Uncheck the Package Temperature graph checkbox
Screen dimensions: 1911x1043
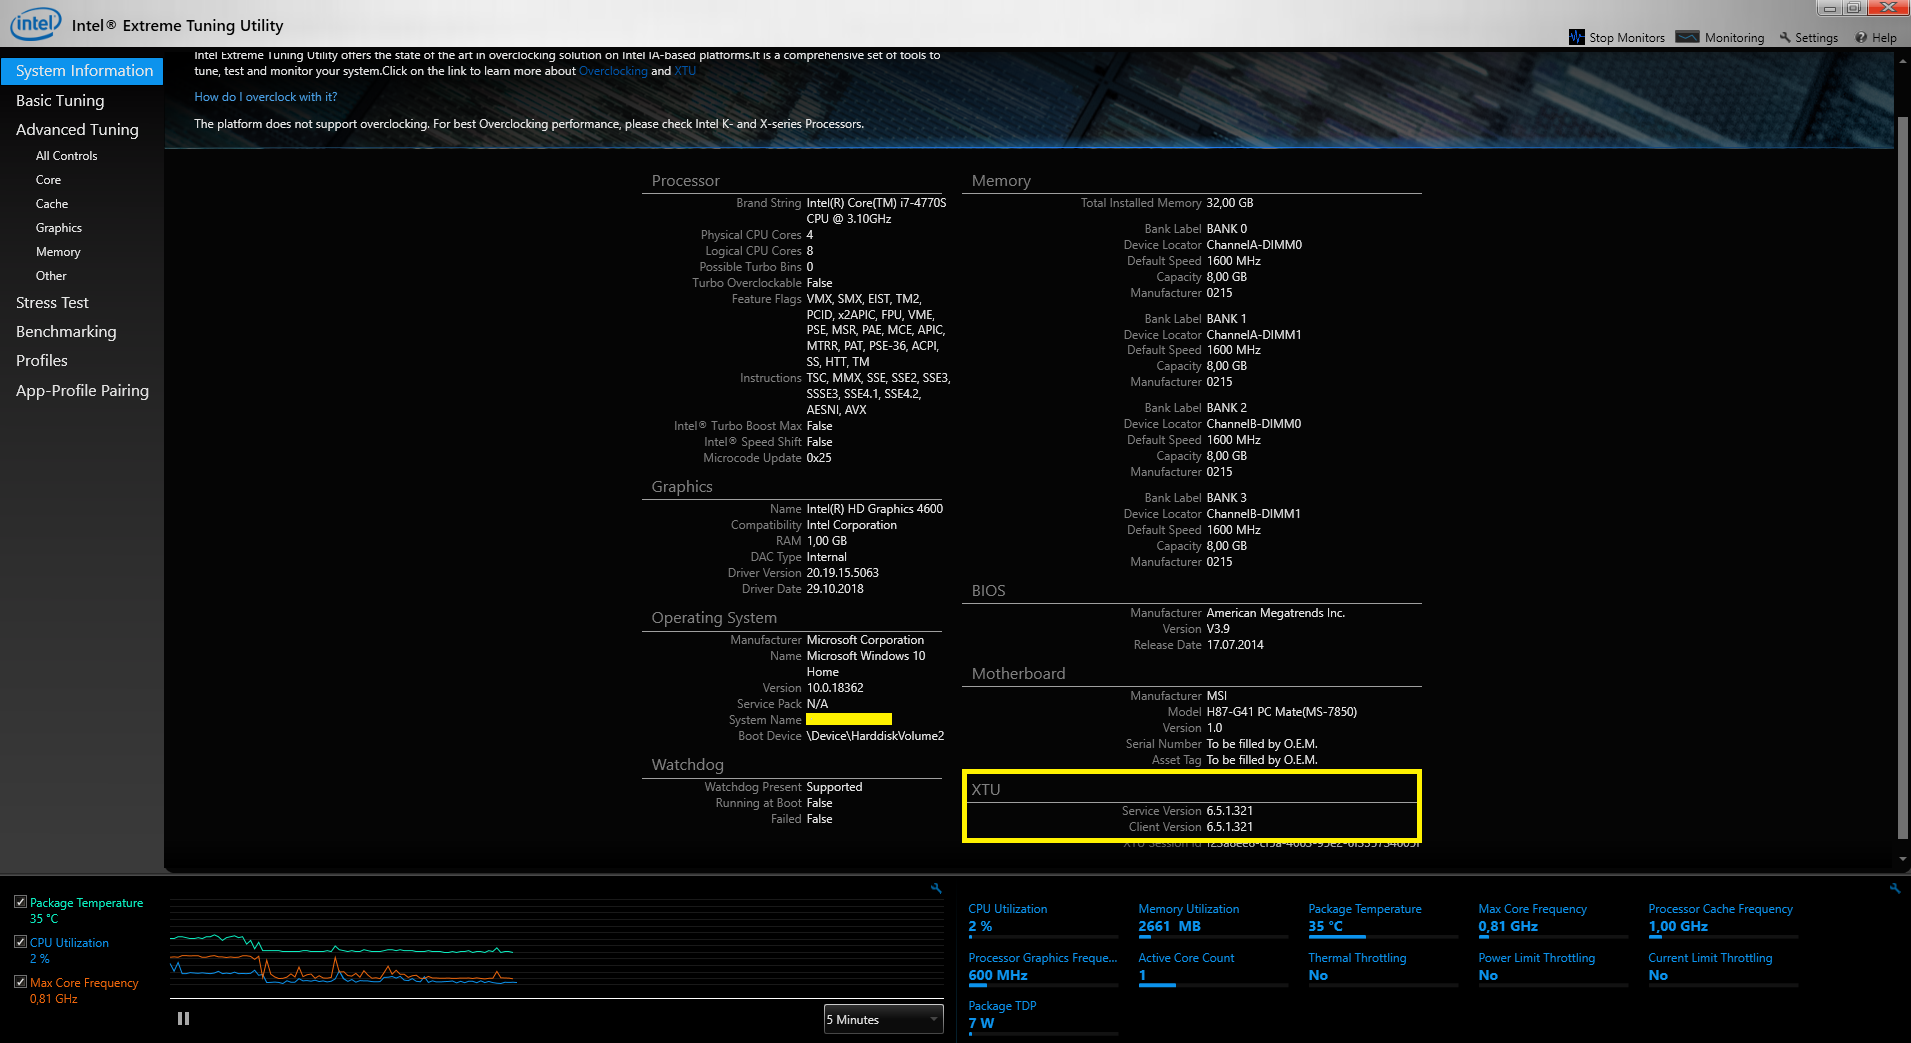[x=20, y=901]
